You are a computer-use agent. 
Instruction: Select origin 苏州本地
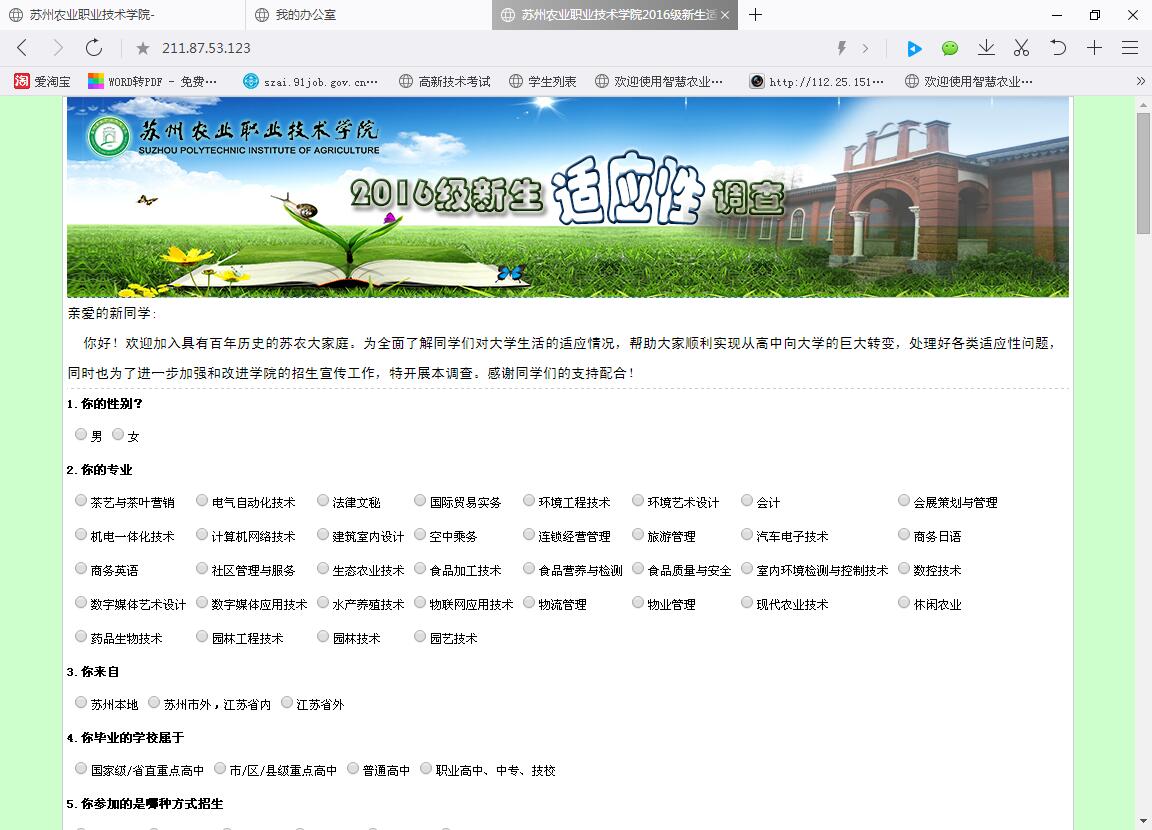pos(81,702)
